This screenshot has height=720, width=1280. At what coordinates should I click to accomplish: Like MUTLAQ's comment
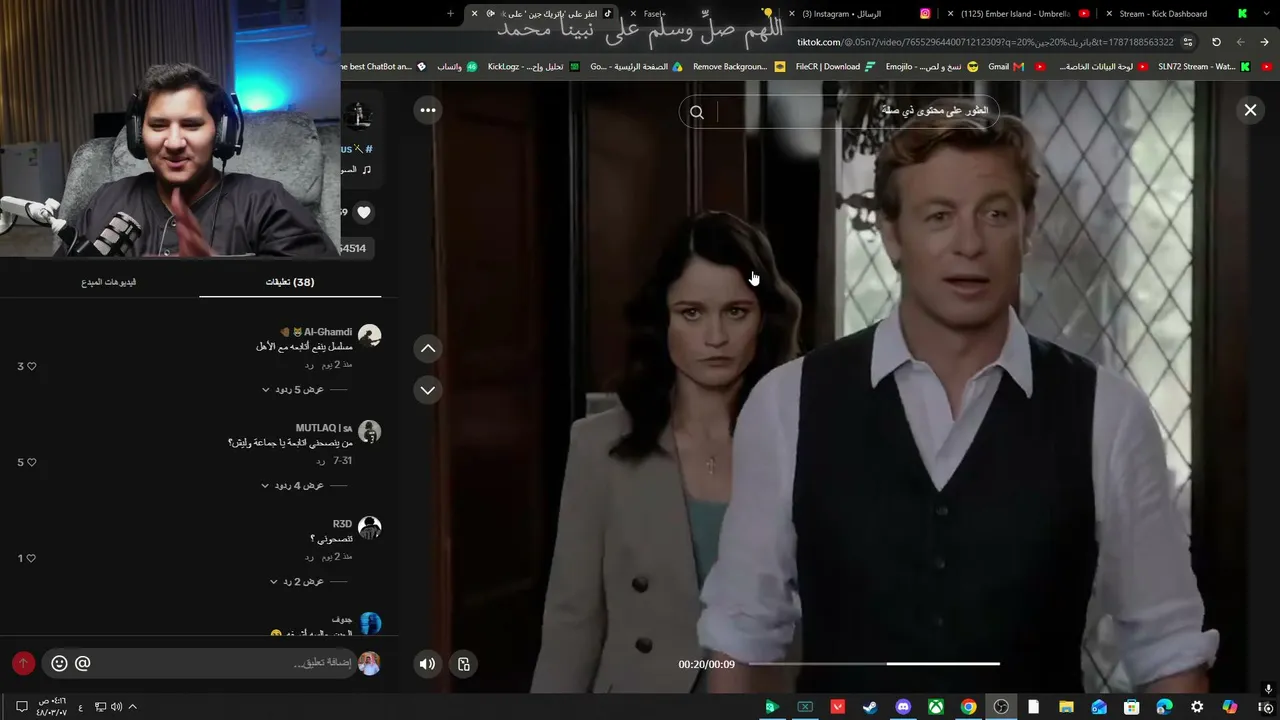[x=31, y=463]
